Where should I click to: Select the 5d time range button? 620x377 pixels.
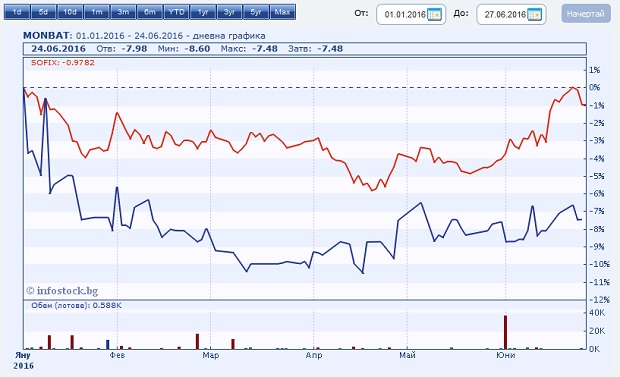43,12
